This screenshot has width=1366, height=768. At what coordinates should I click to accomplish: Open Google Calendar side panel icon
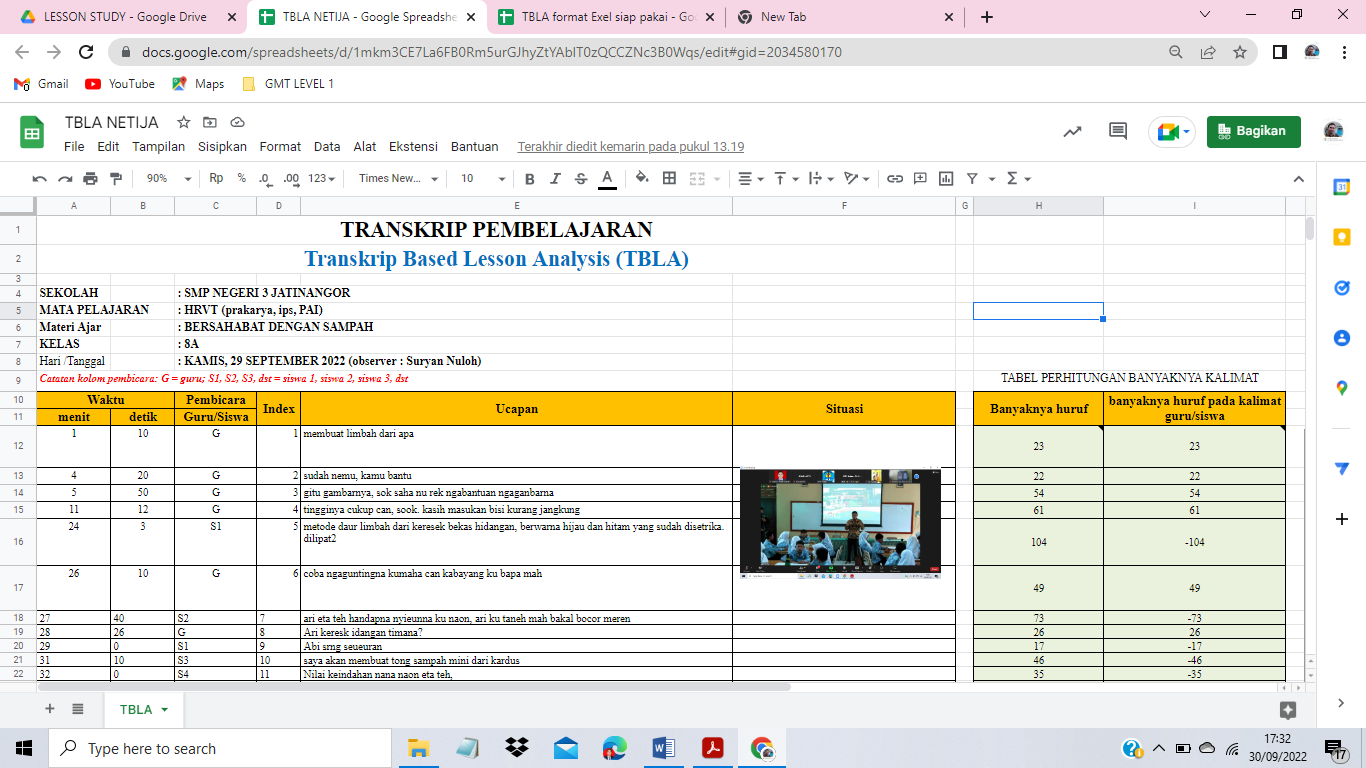[x=1342, y=187]
